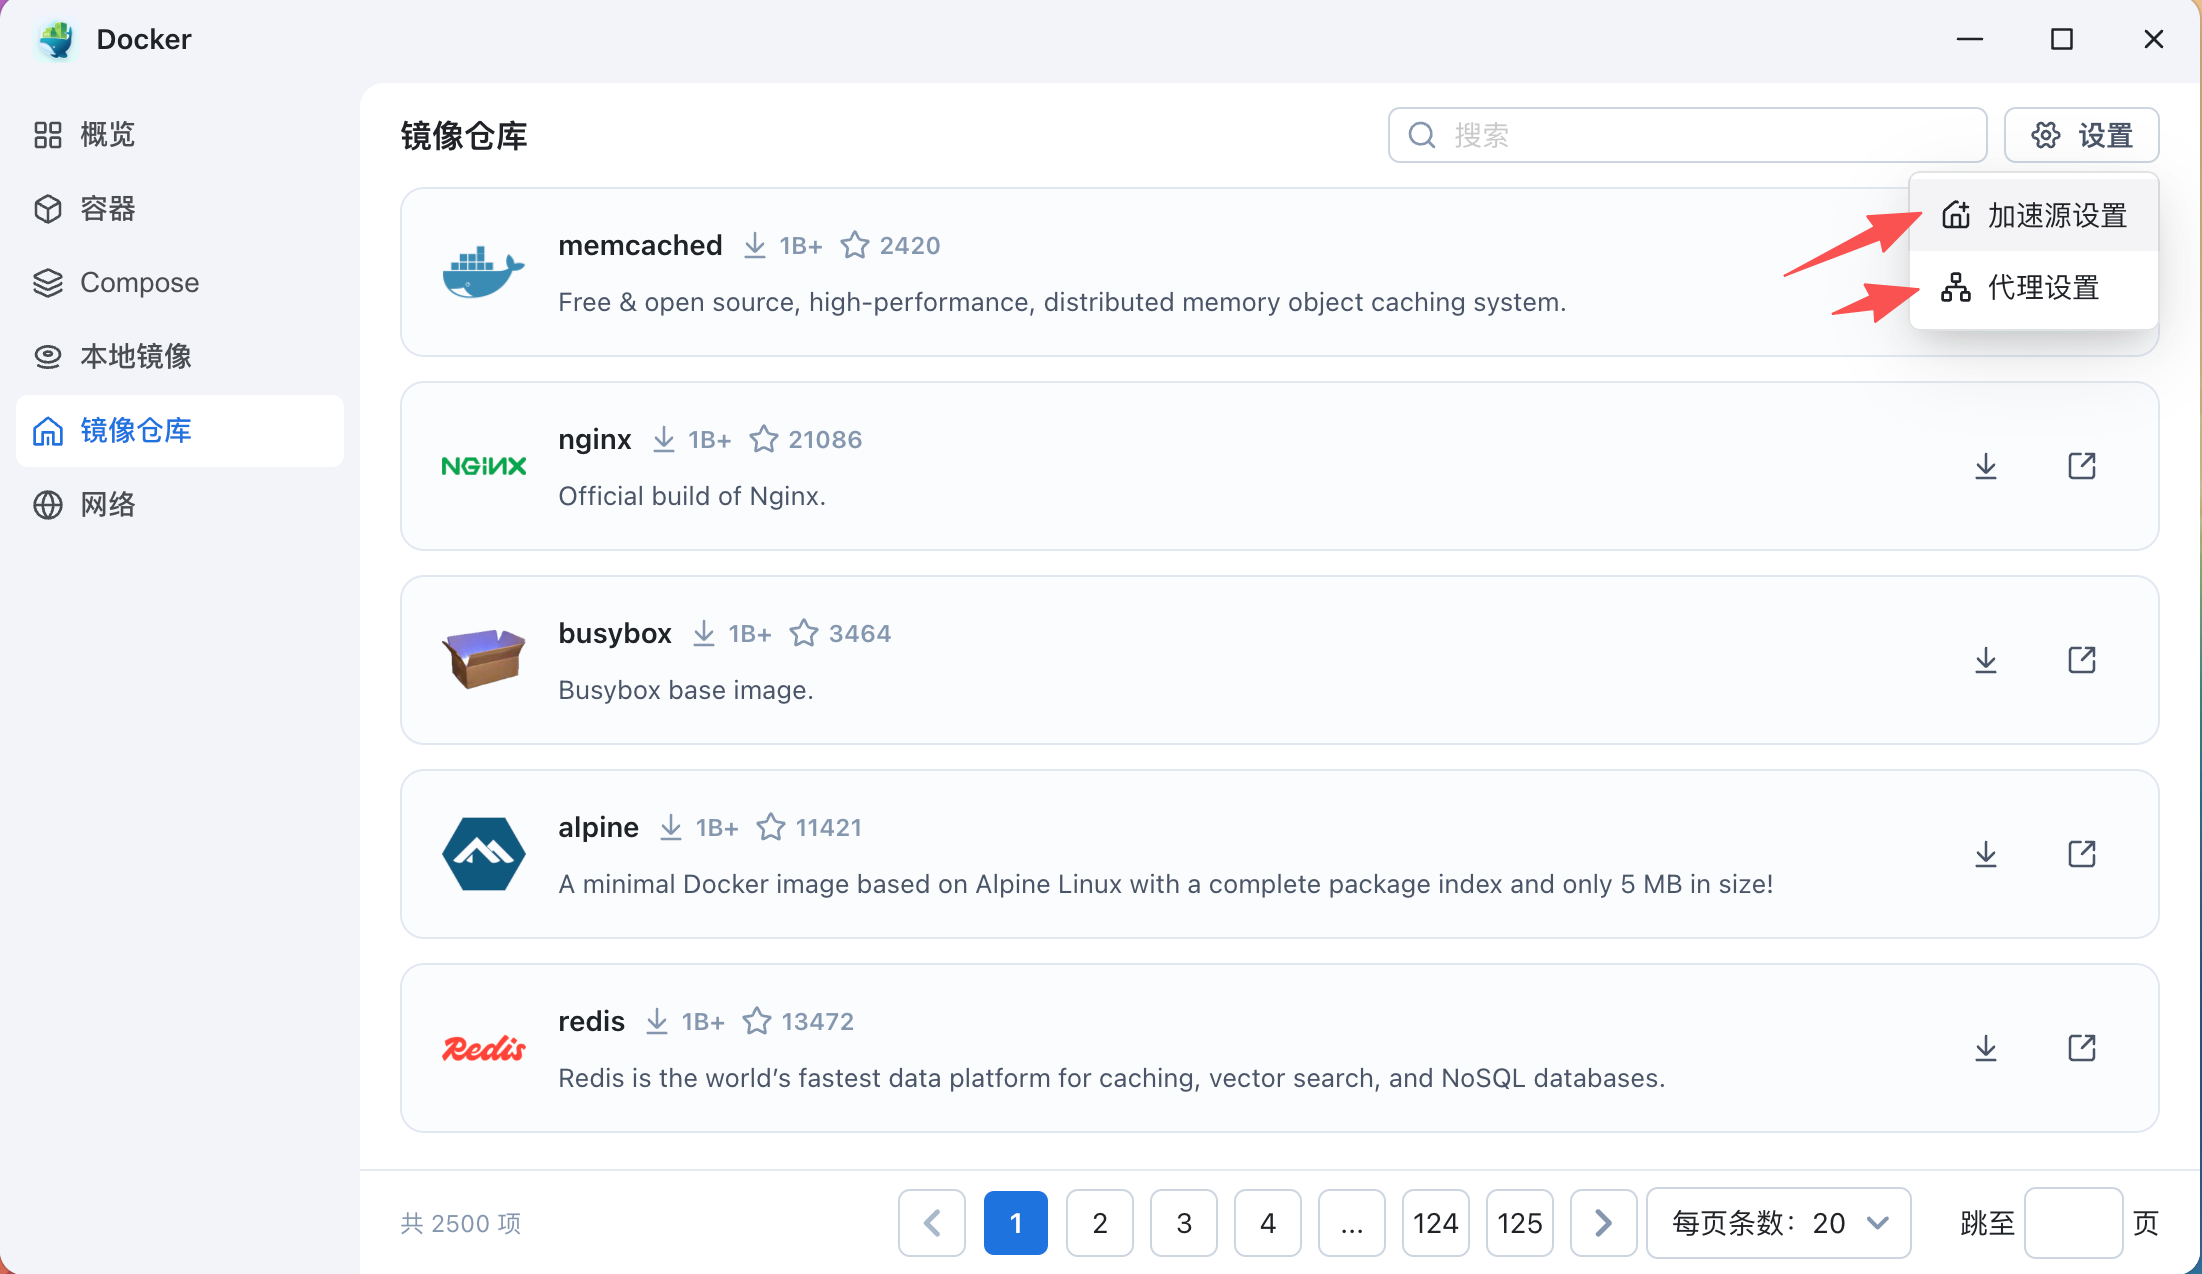2202x1274 pixels.
Task: Jump to page 125
Action: click(x=1519, y=1223)
